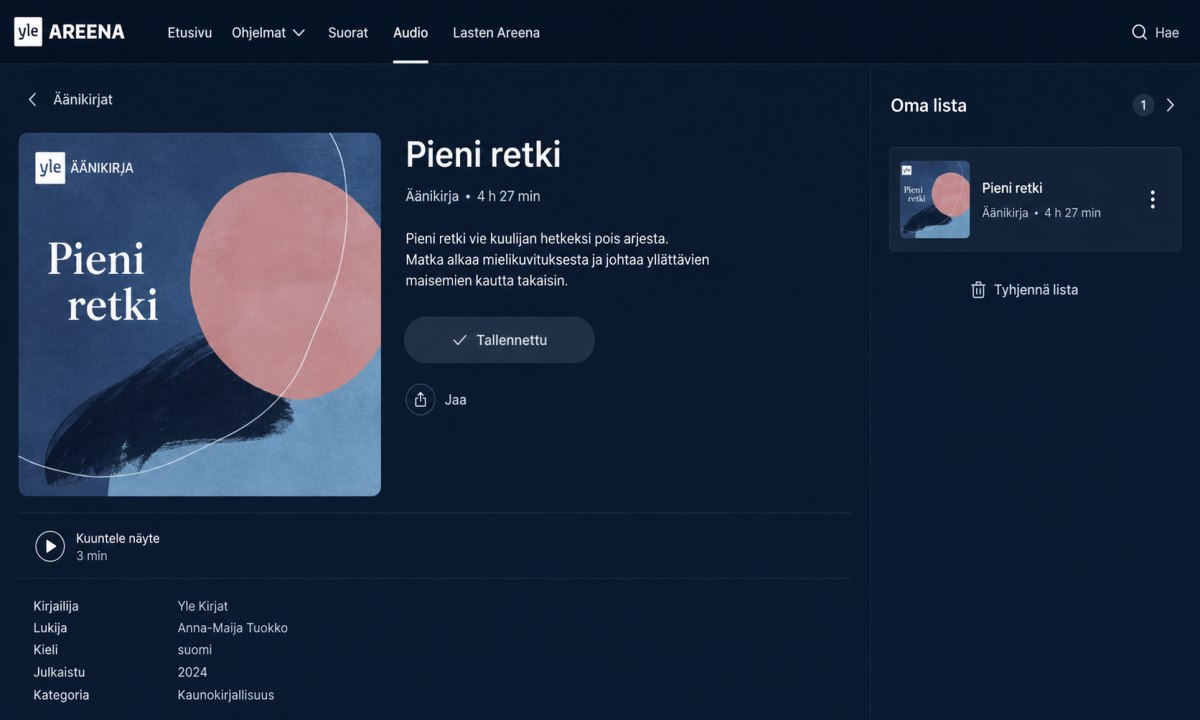Viewport: 1200px width, 720px height.
Task: Click the Äänikirjat breadcrumb text
Action: point(83,99)
